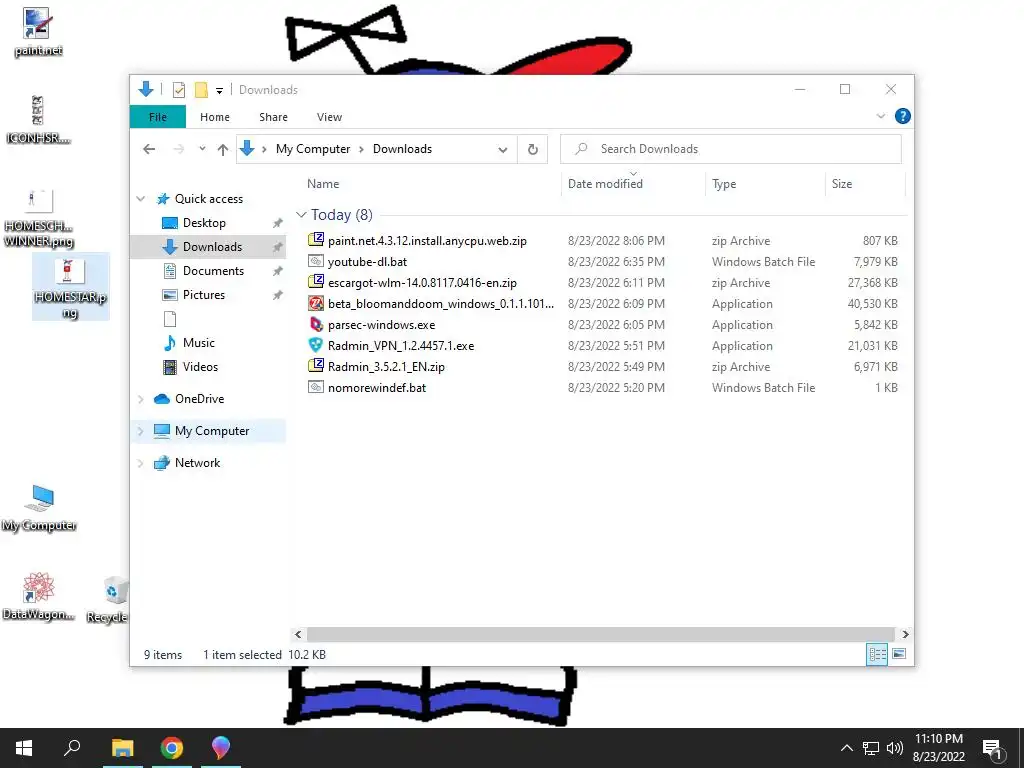Image resolution: width=1024 pixels, height=768 pixels.
Task: Expand the My Computer tree node
Action: click(x=140, y=431)
